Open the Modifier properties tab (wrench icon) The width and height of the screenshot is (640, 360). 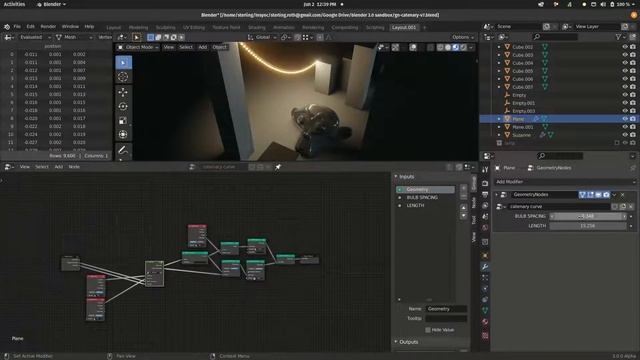[485, 267]
